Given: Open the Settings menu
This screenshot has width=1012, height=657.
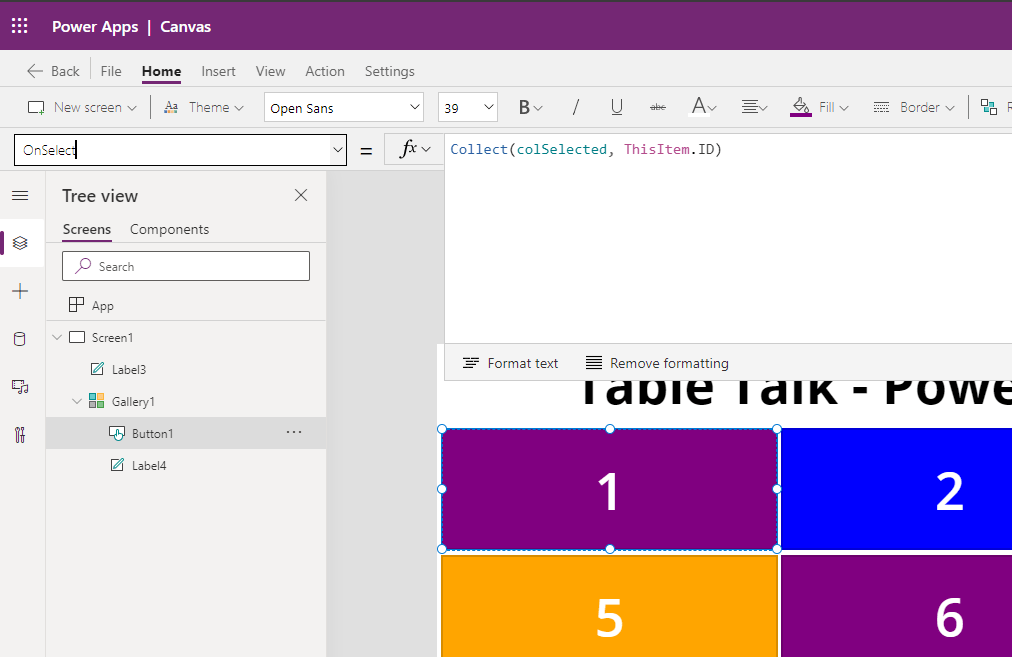Looking at the screenshot, I should tap(389, 71).
